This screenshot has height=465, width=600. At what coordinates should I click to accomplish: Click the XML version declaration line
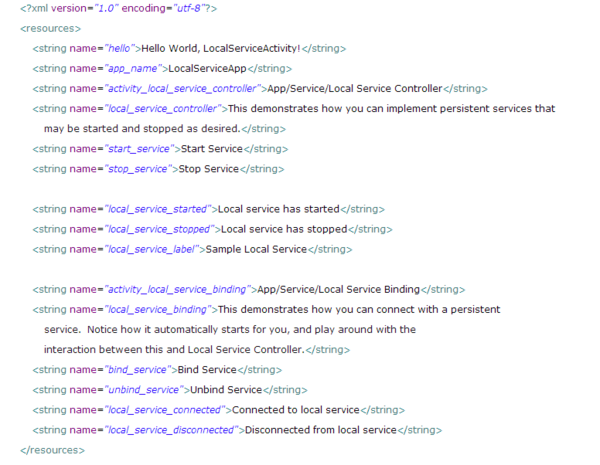point(118,8)
